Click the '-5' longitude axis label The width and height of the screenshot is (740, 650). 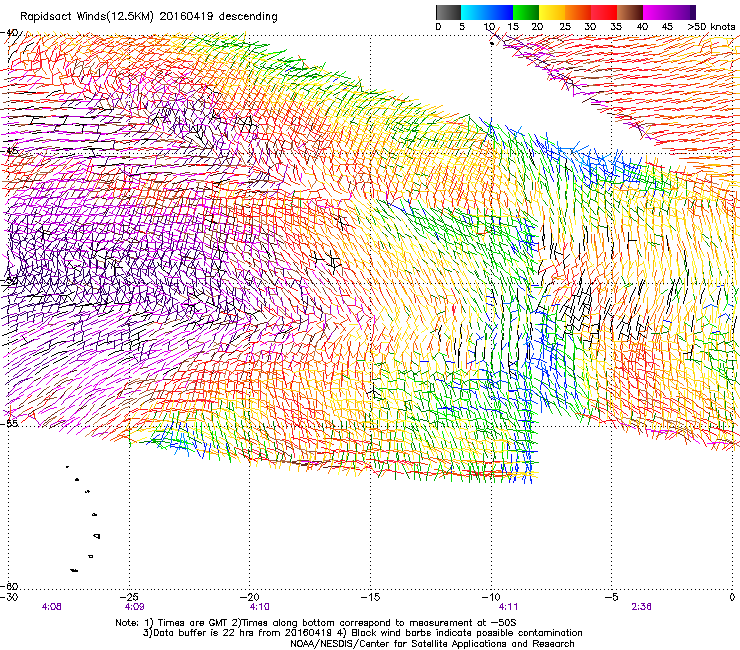point(612,597)
